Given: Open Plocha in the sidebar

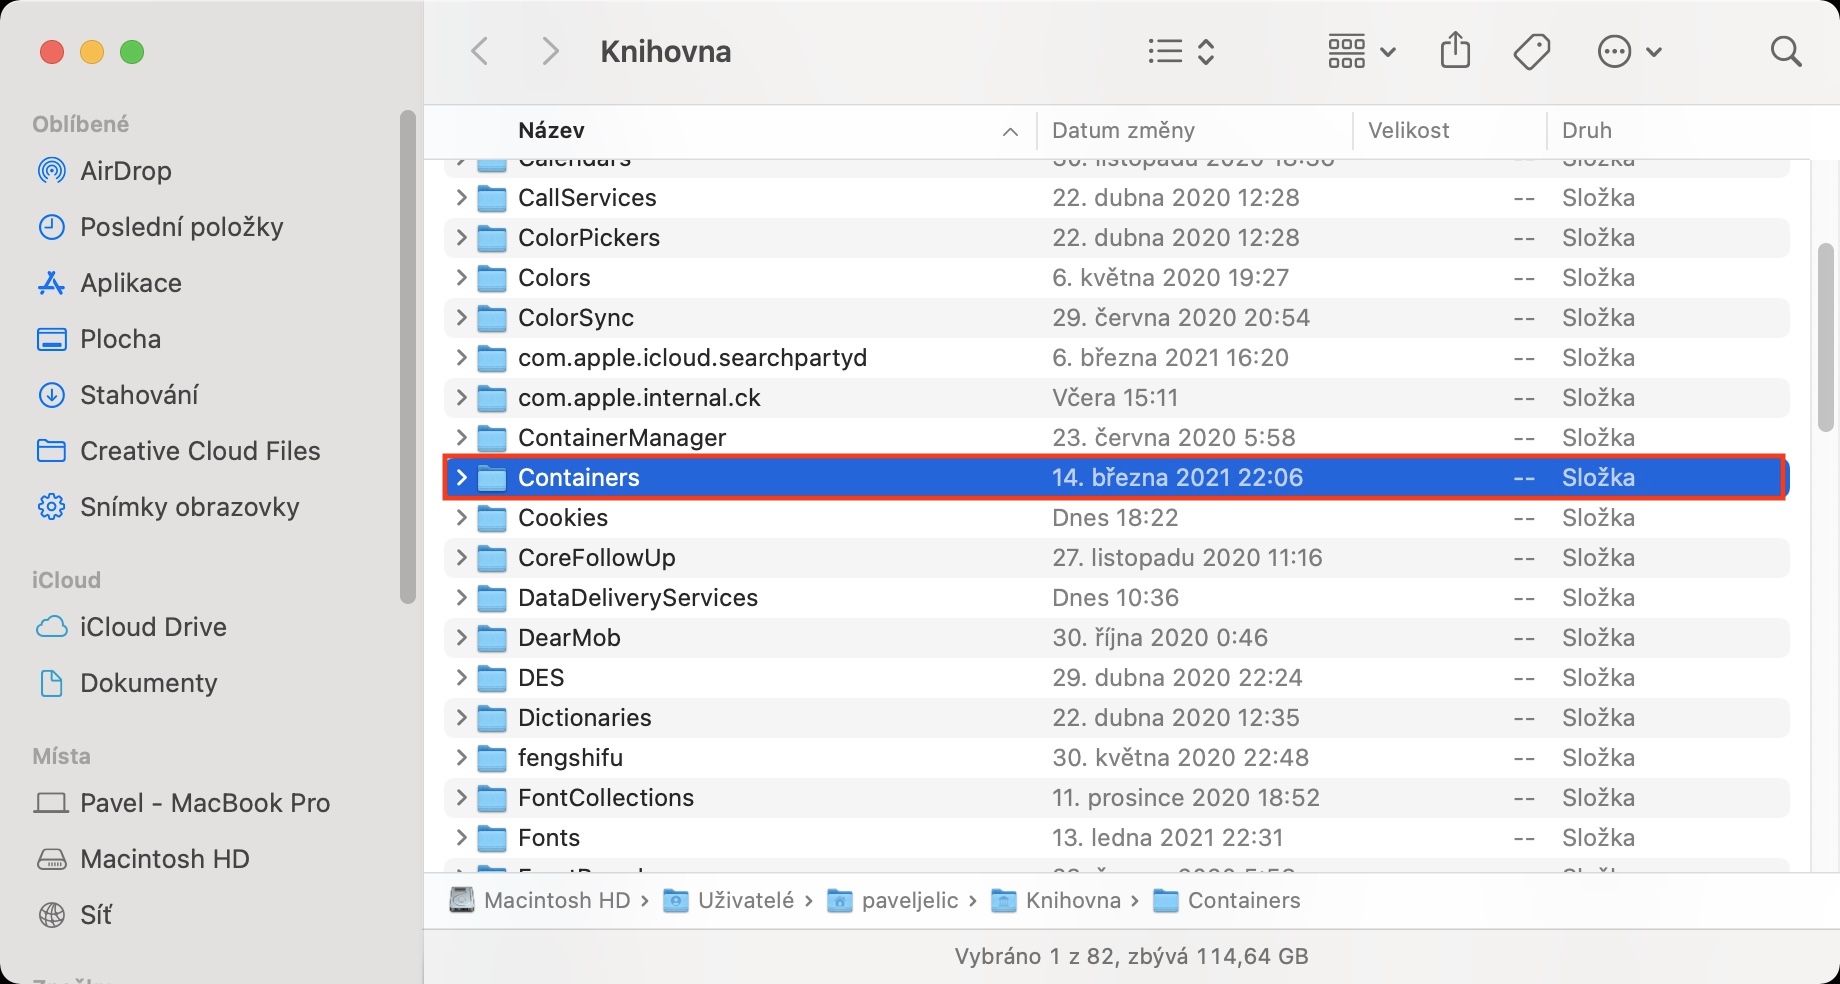Looking at the screenshot, I should (99, 339).
